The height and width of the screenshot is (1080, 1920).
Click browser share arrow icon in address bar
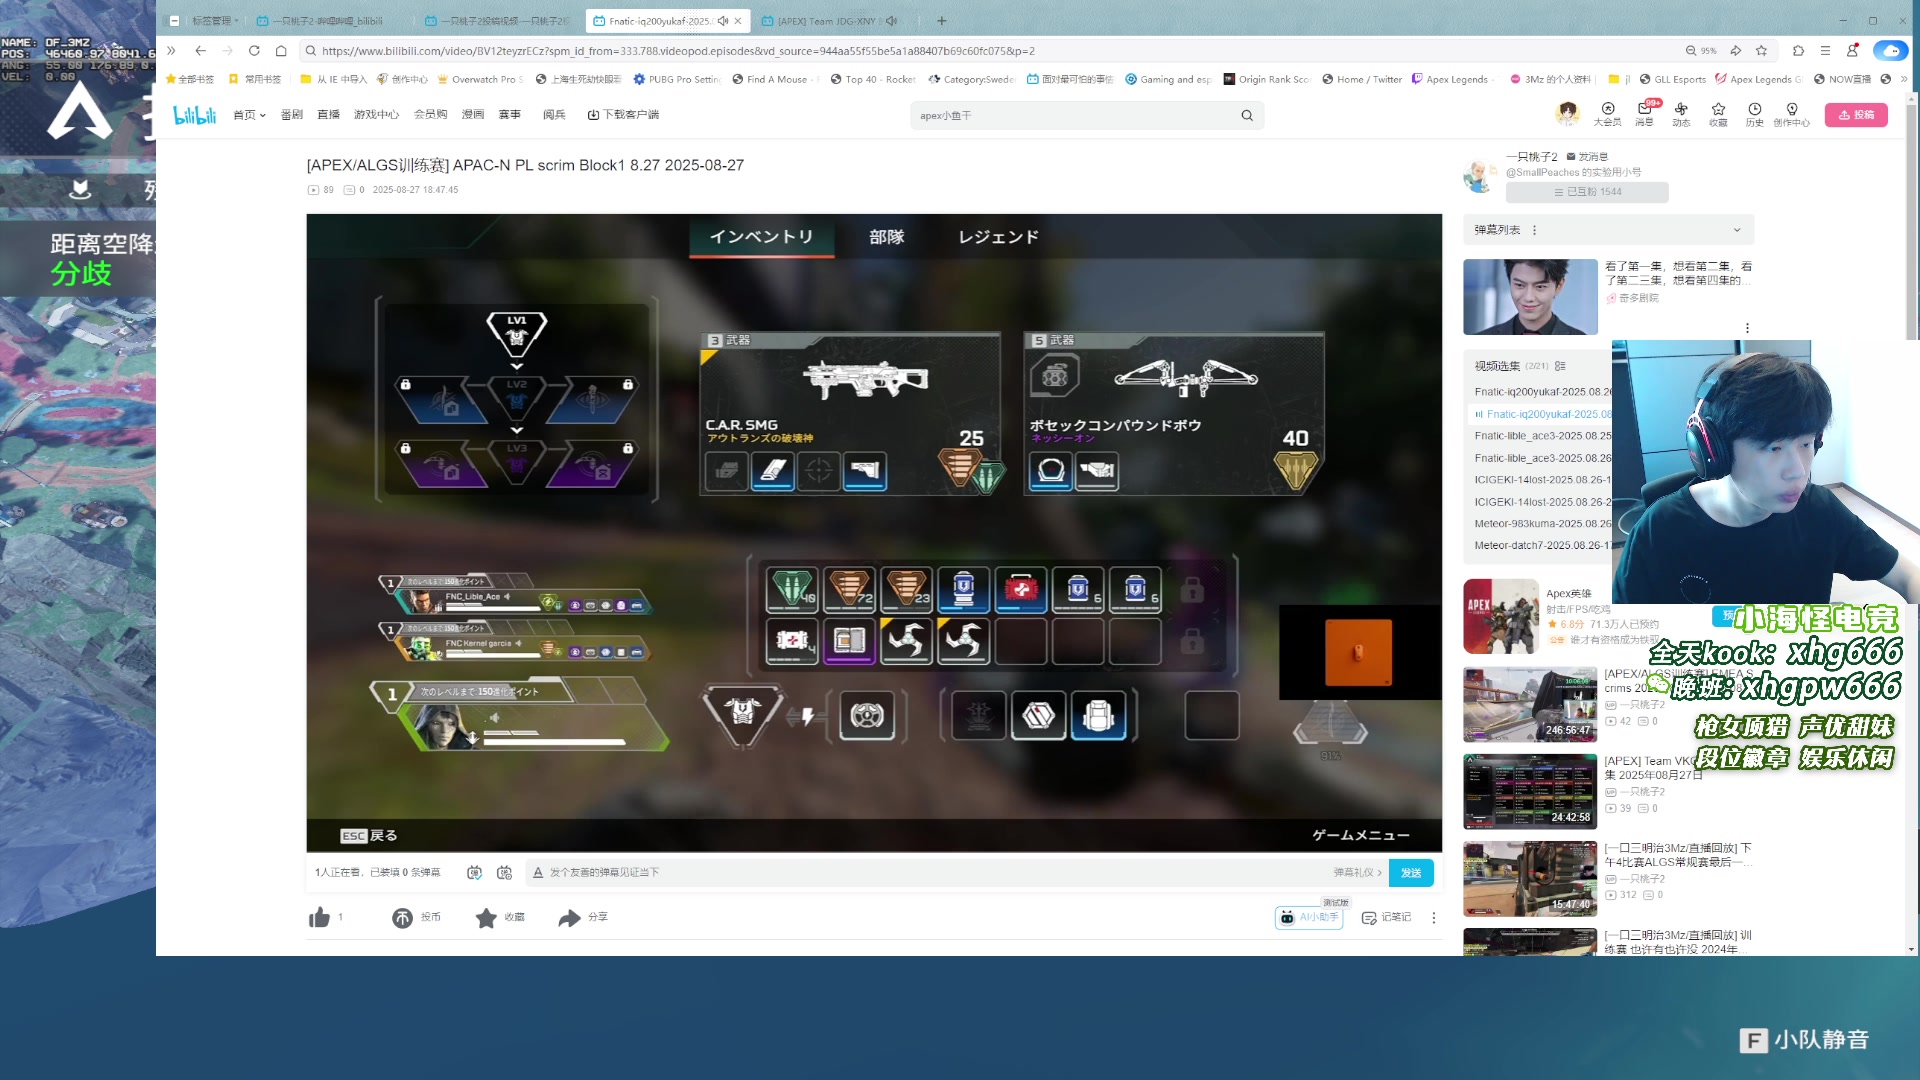(1736, 50)
